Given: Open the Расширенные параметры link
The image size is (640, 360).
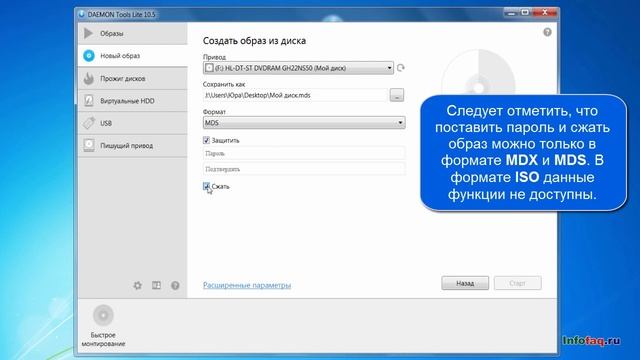Looking at the screenshot, I should (247, 285).
